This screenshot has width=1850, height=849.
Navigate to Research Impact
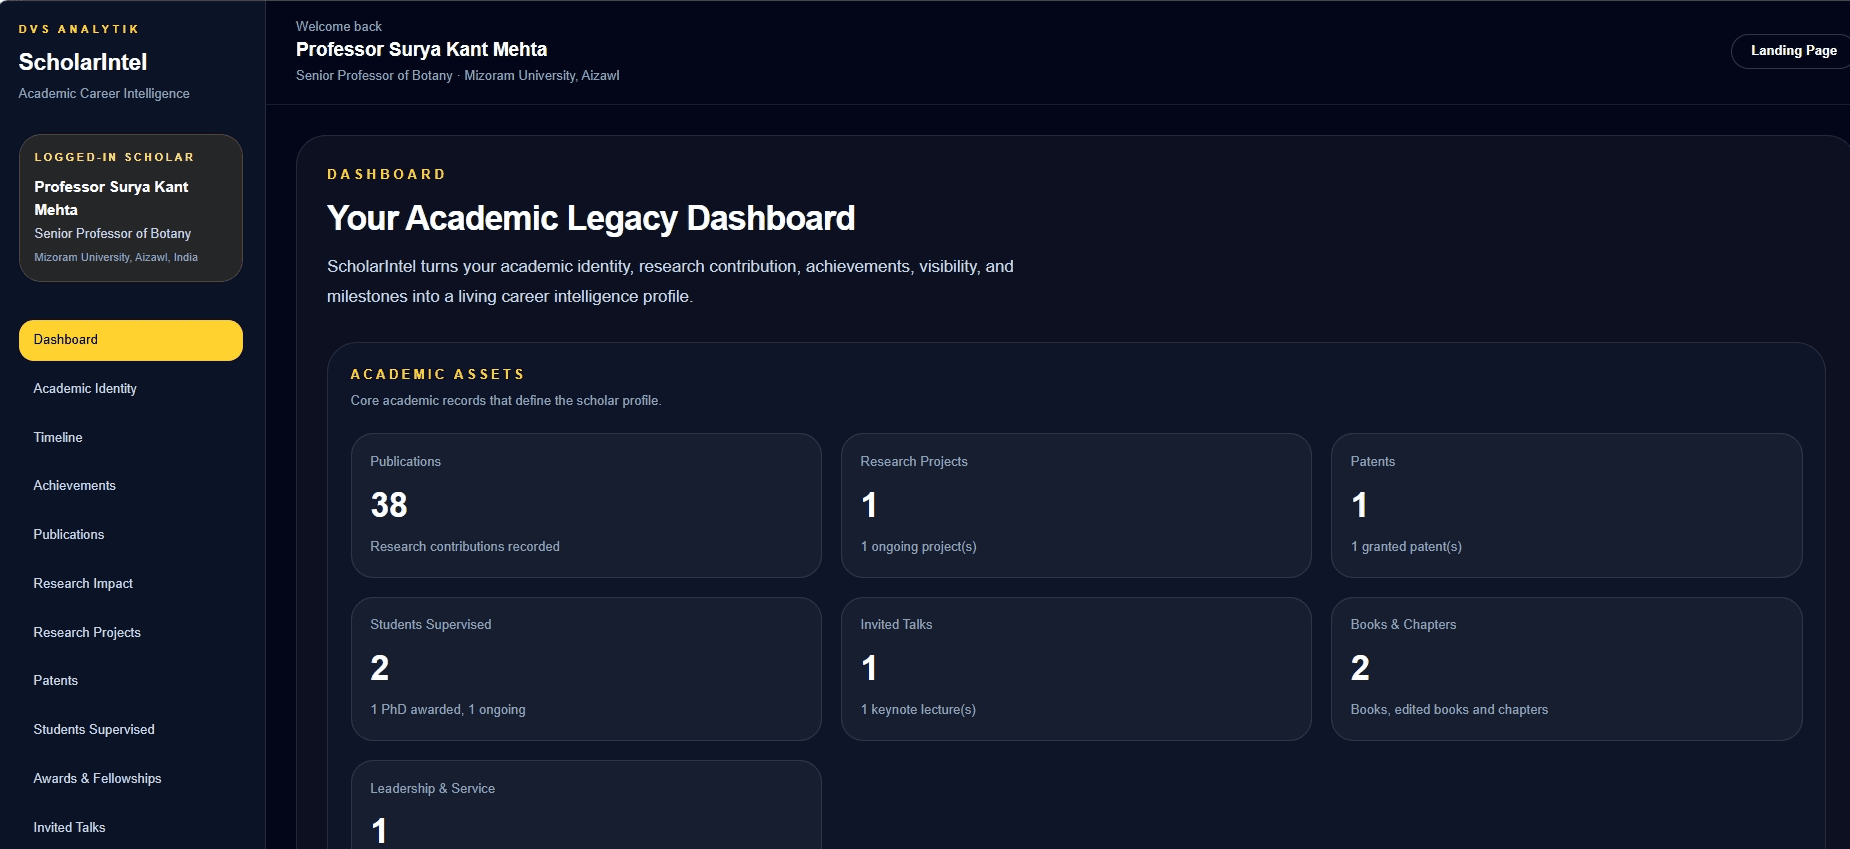(130, 584)
